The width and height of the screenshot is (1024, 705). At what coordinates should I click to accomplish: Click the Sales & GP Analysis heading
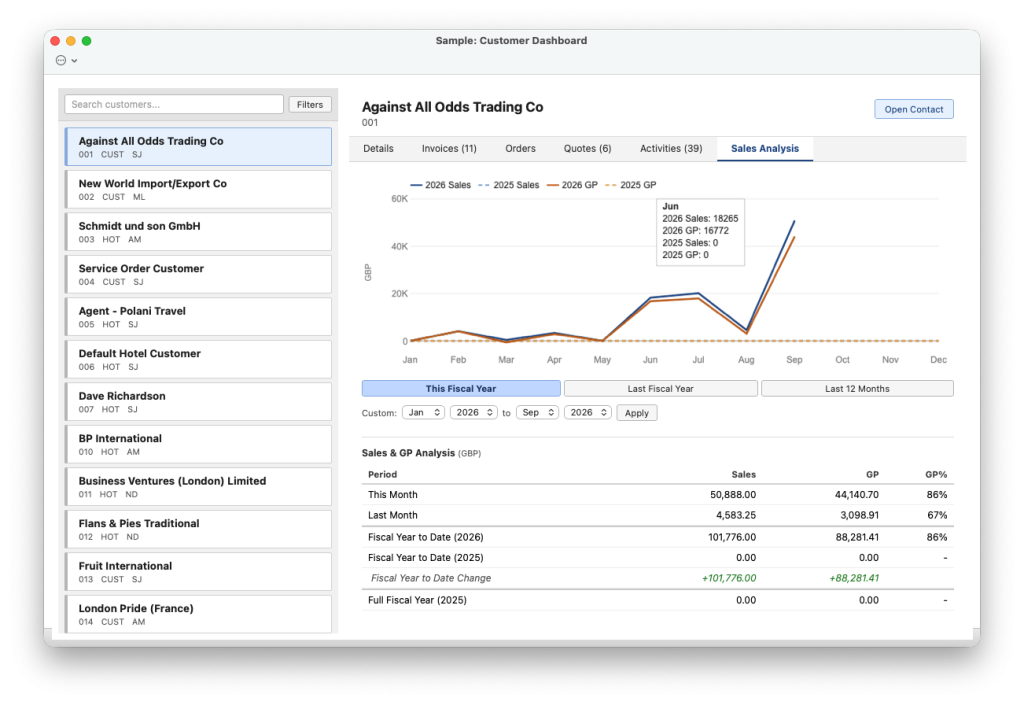pyautogui.click(x=408, y=453)
